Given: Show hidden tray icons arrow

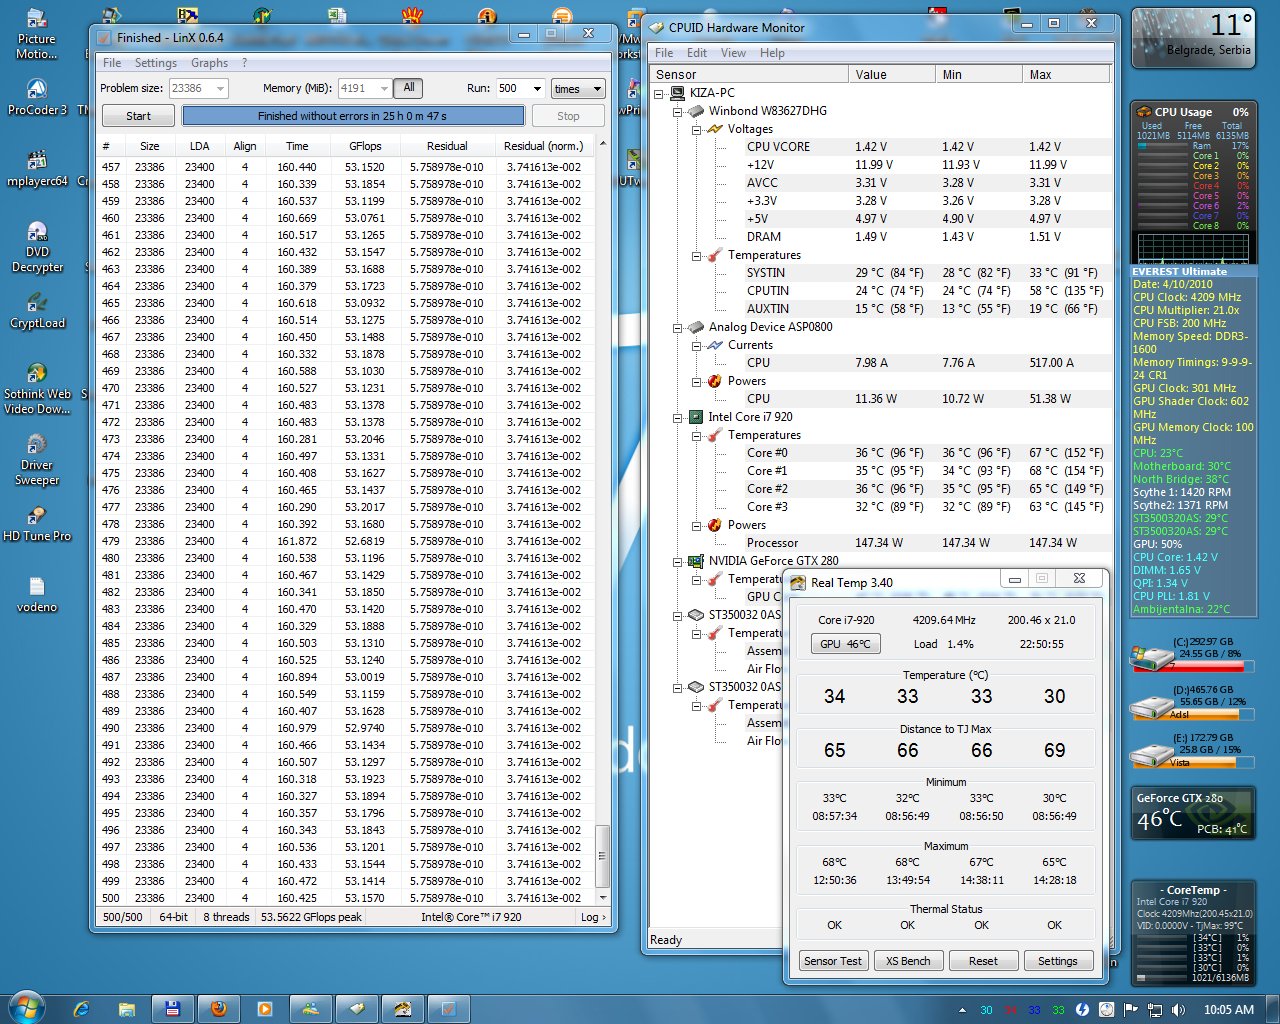Looking at the screenshot, I should 962,1010.
